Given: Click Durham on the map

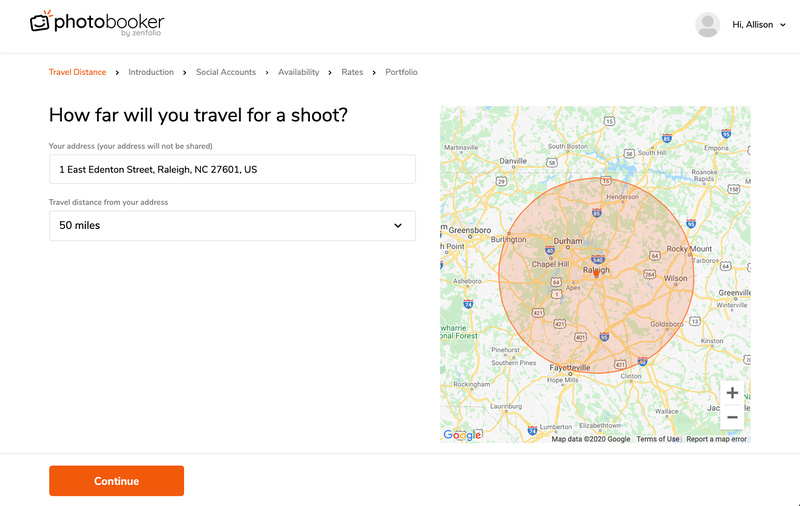Looking at the screenshot, I should coord(568,241).
